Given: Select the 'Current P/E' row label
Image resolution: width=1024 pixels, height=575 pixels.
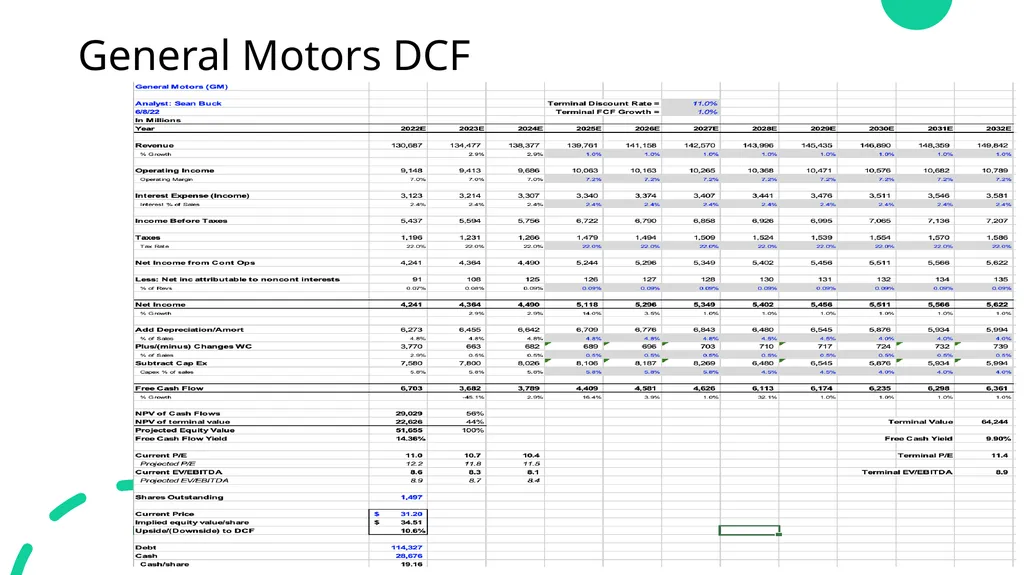Looking at the screenshot, I should point(161,455).
